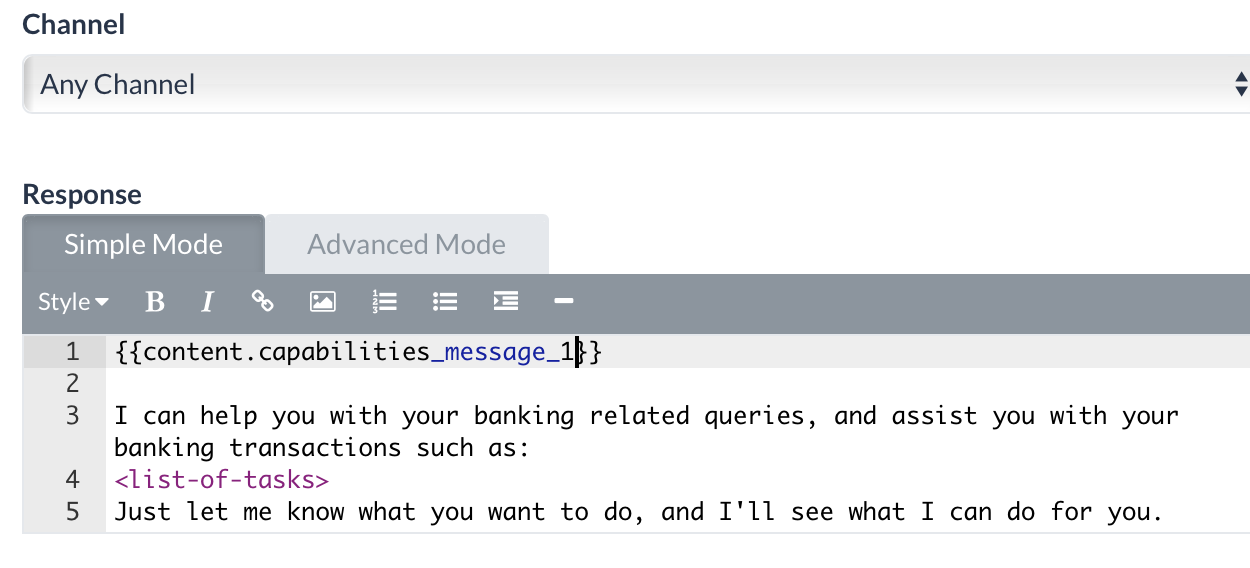Apply bold formatting in the editor toolbar
The image size is (1250, 568).
[154, 301]
